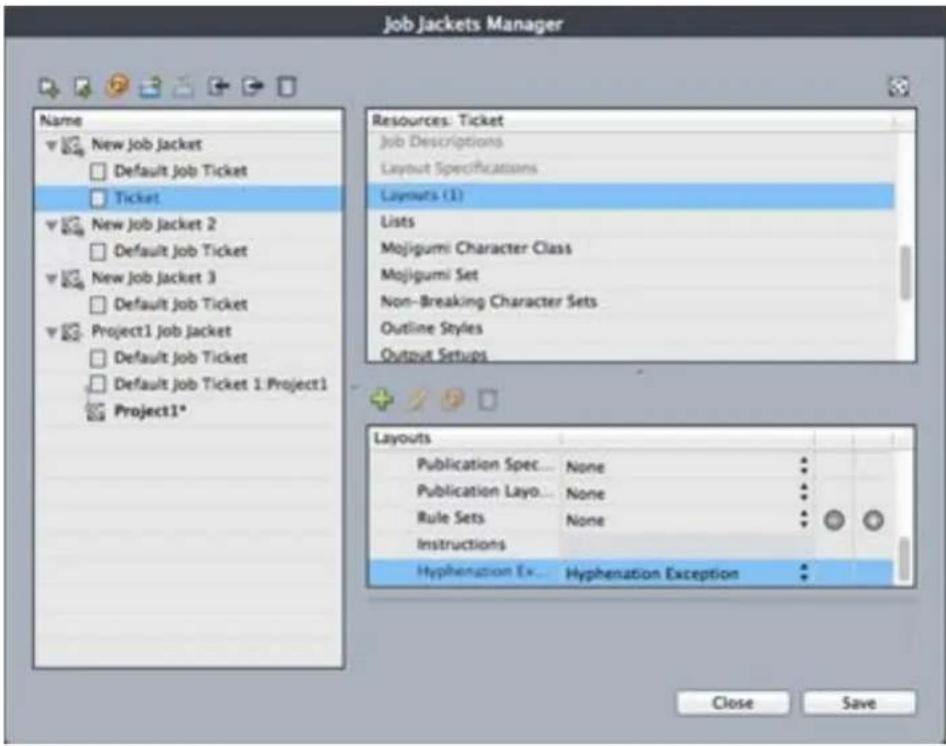Screen dimensions: 946x746
Task: Collapse the New Job Jacket tree node
Action: coord(52,145)
